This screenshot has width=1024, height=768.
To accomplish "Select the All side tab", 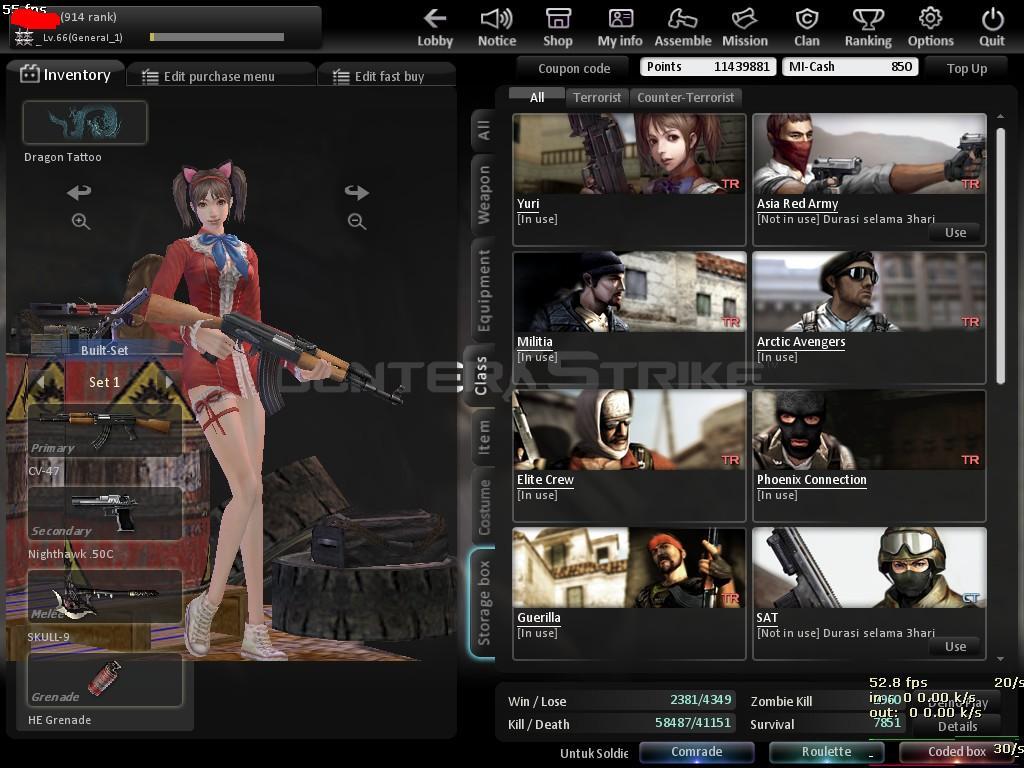I will tap(484, 130).
